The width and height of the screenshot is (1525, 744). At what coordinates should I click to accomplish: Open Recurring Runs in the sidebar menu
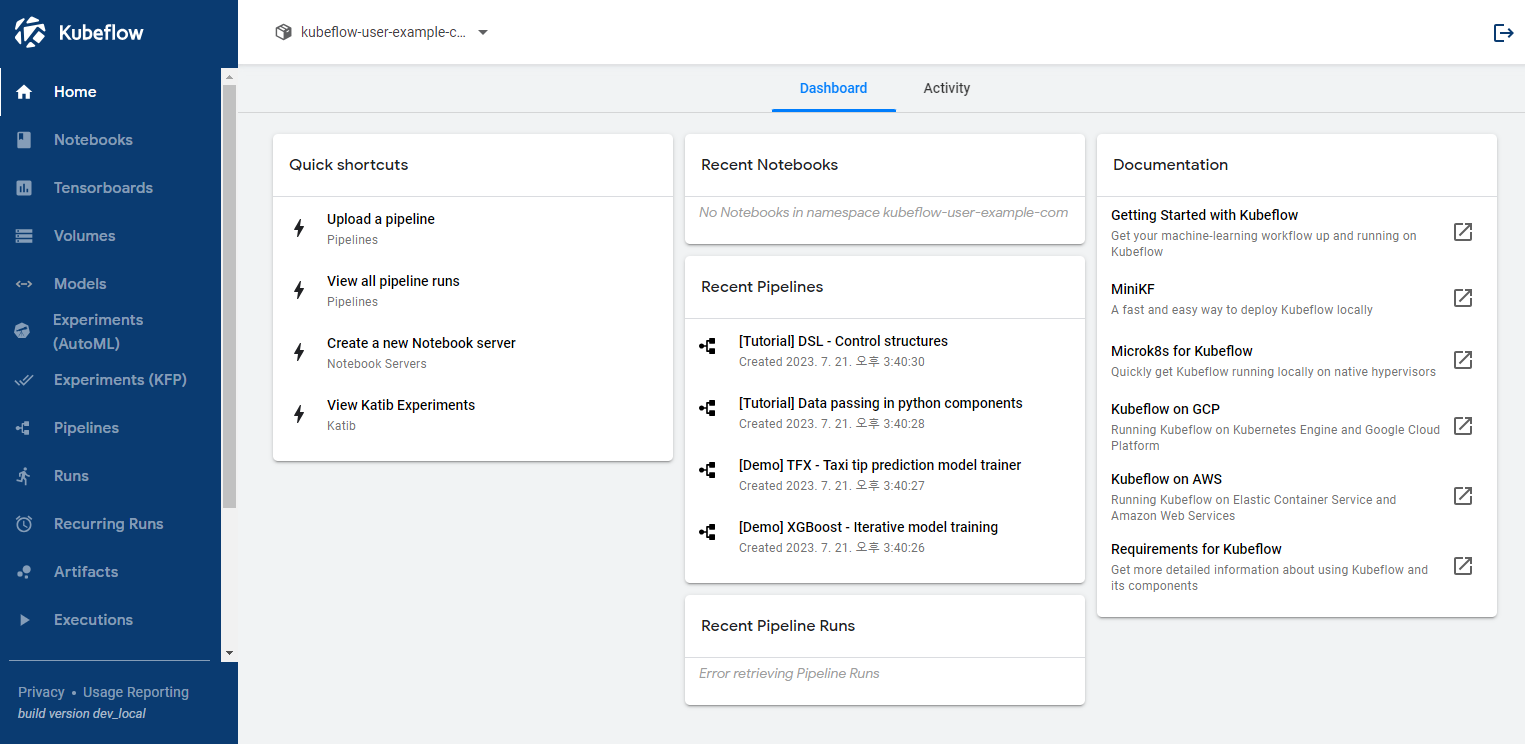110,524
